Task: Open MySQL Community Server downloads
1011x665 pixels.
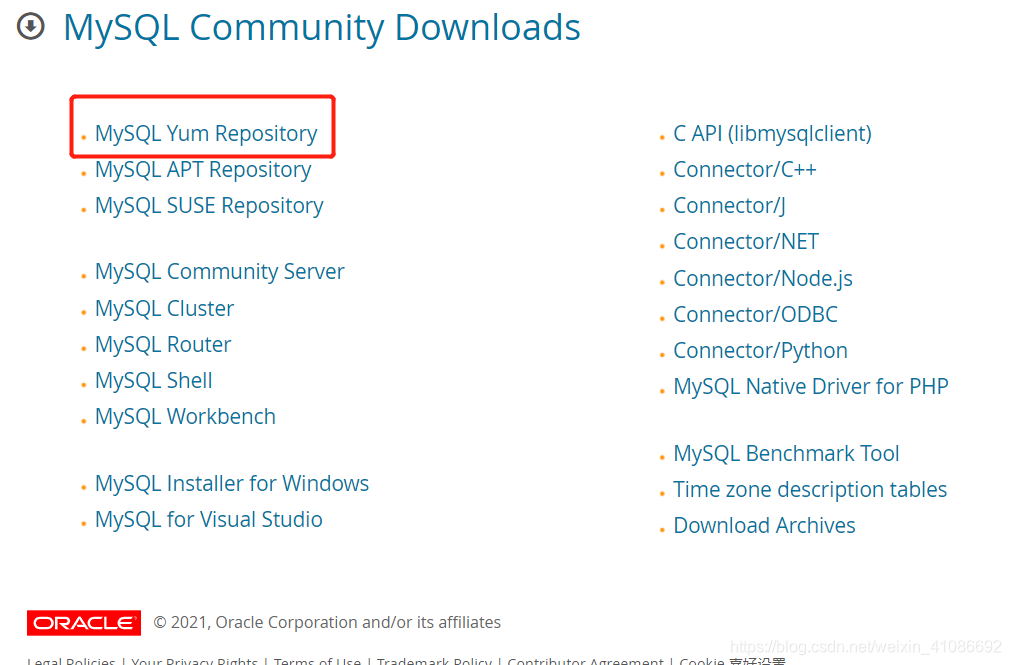Action: tap(219, 272)
